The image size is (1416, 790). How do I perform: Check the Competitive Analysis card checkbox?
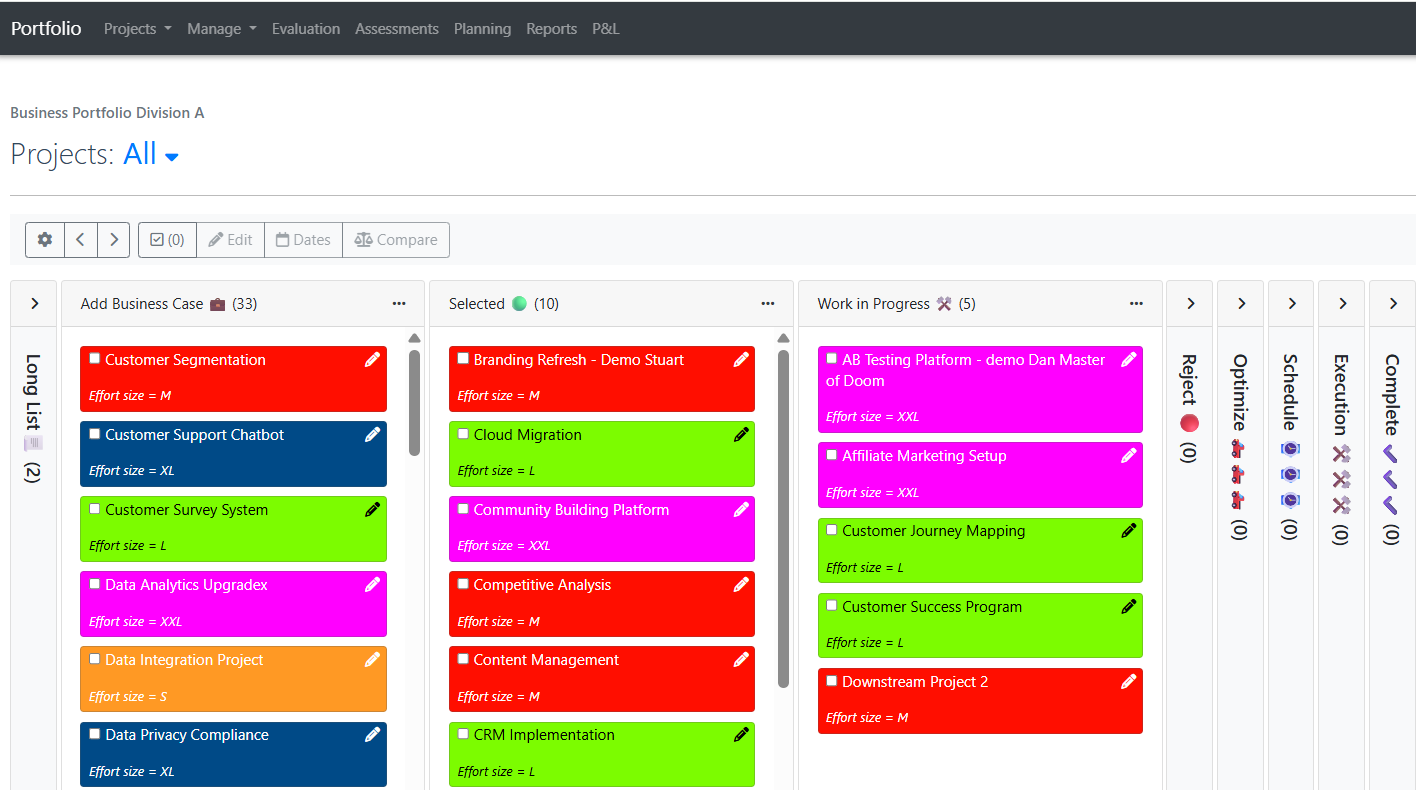[463, 583]
